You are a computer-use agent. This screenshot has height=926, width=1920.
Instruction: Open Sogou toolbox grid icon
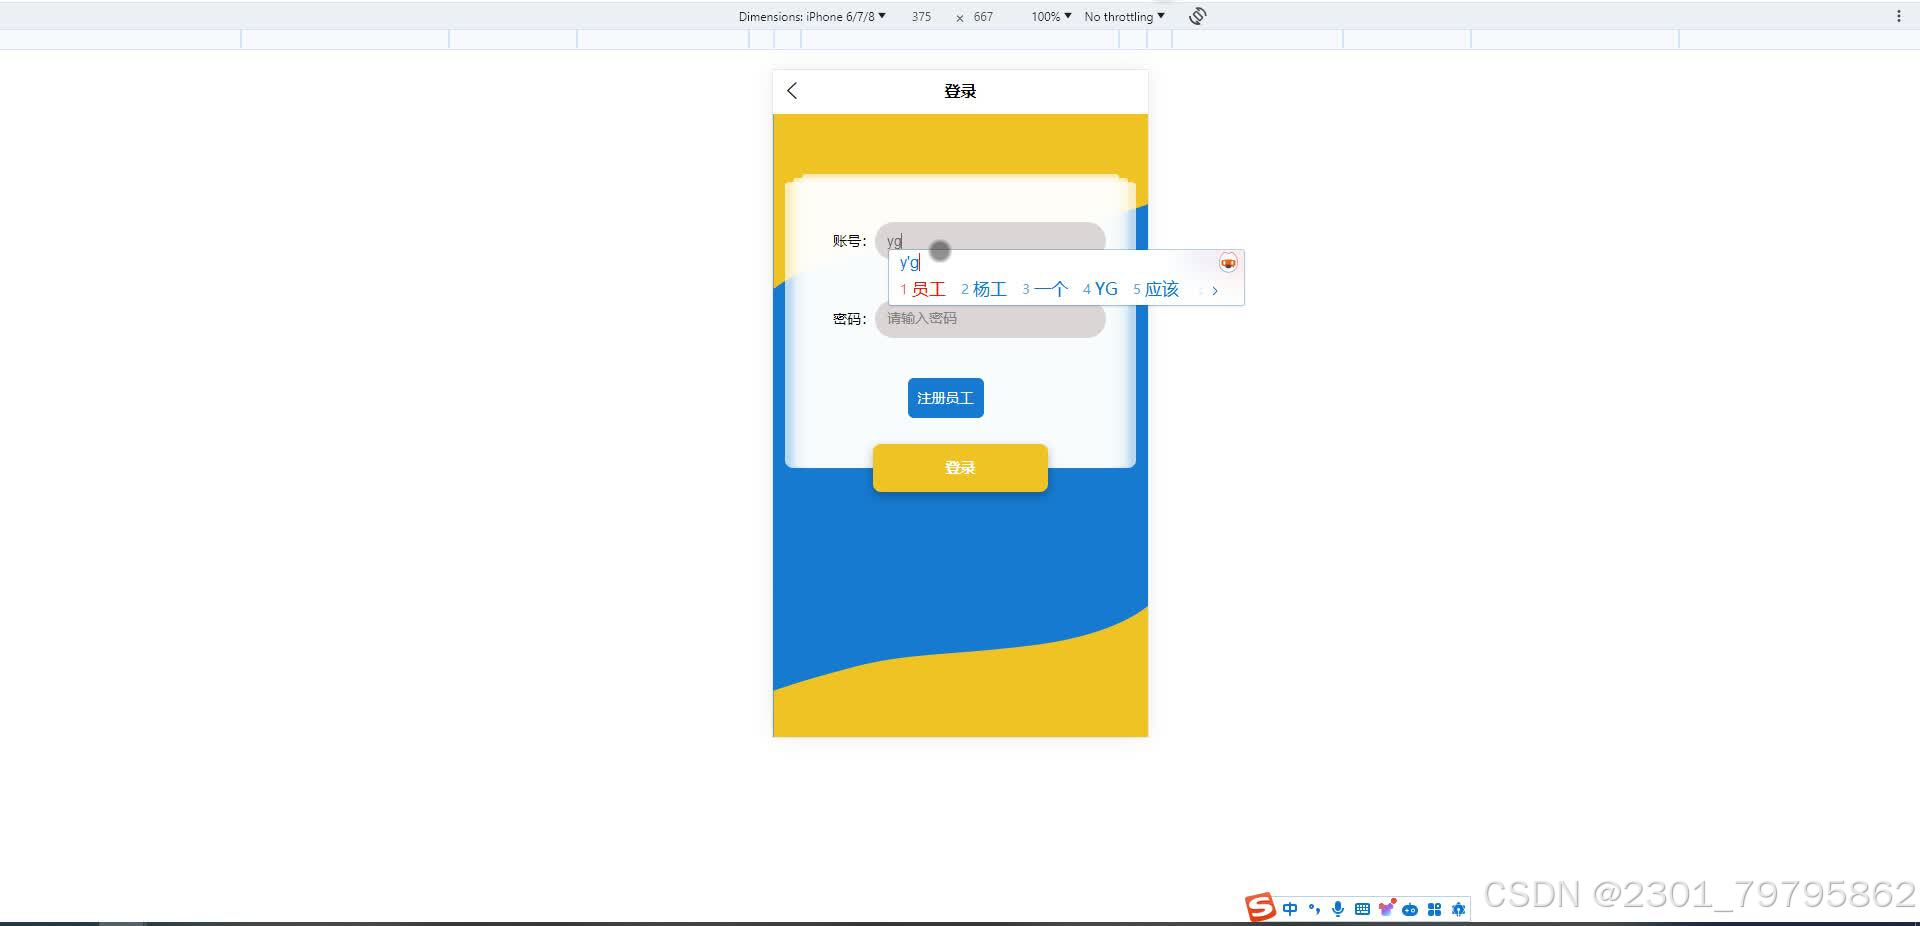pyautogui.click(x=1434, y=909)
